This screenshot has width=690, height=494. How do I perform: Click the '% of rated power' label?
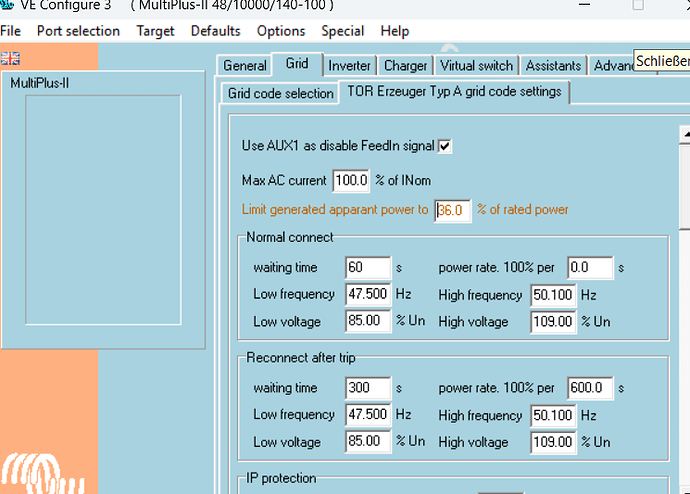[523, 210]
